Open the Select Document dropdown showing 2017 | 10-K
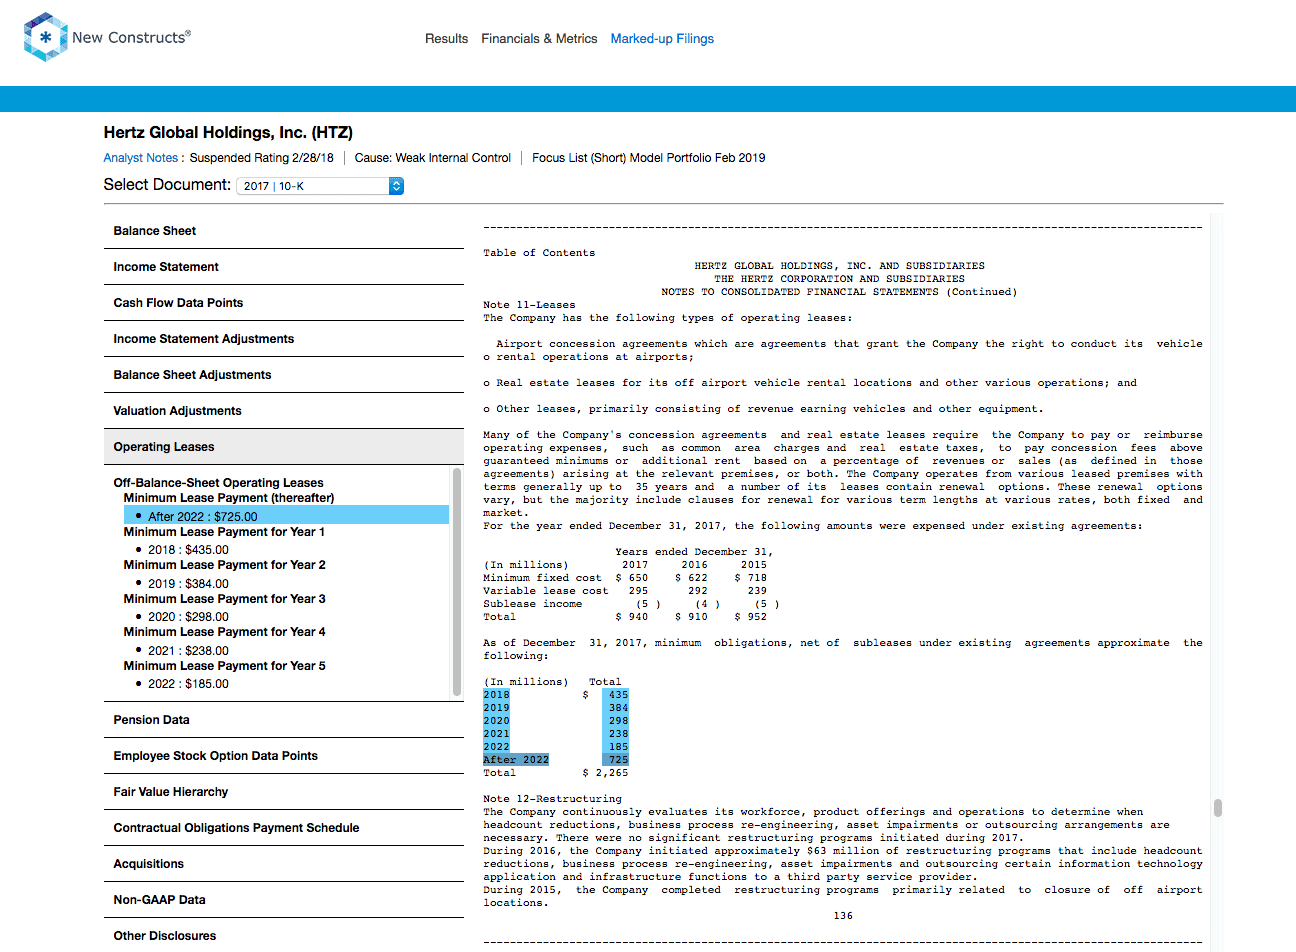 (x=320, y=186)
